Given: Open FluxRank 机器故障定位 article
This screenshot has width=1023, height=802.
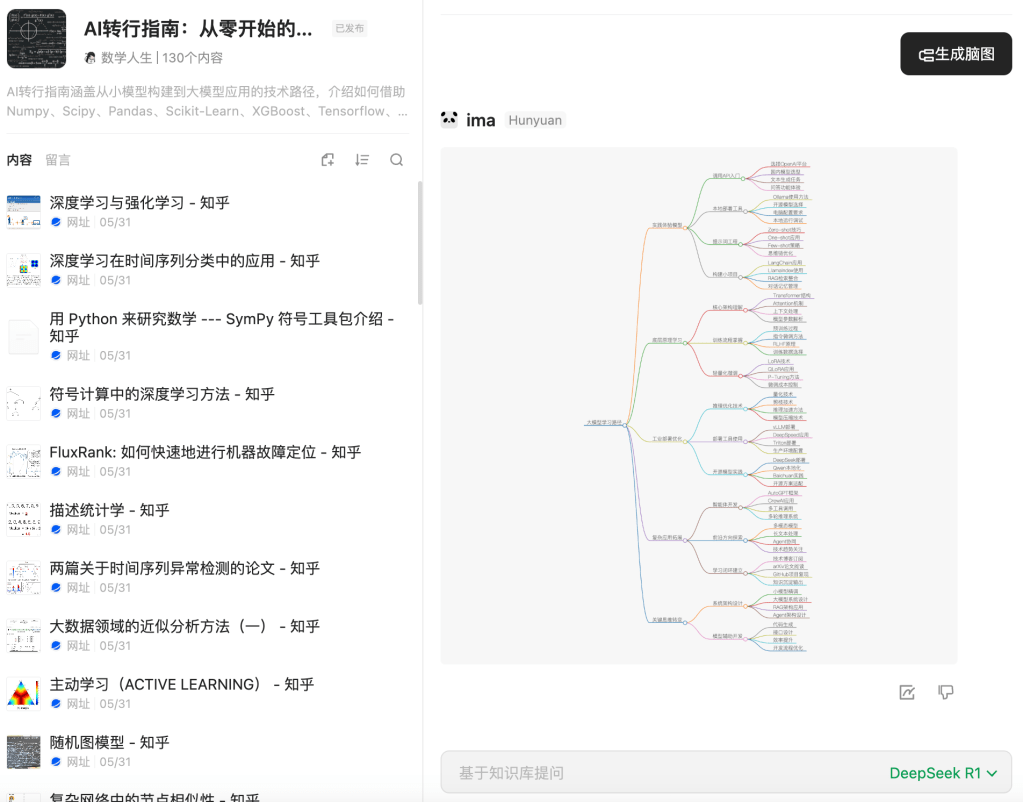Looking at the screenshot, I should [x=205, y=452].
